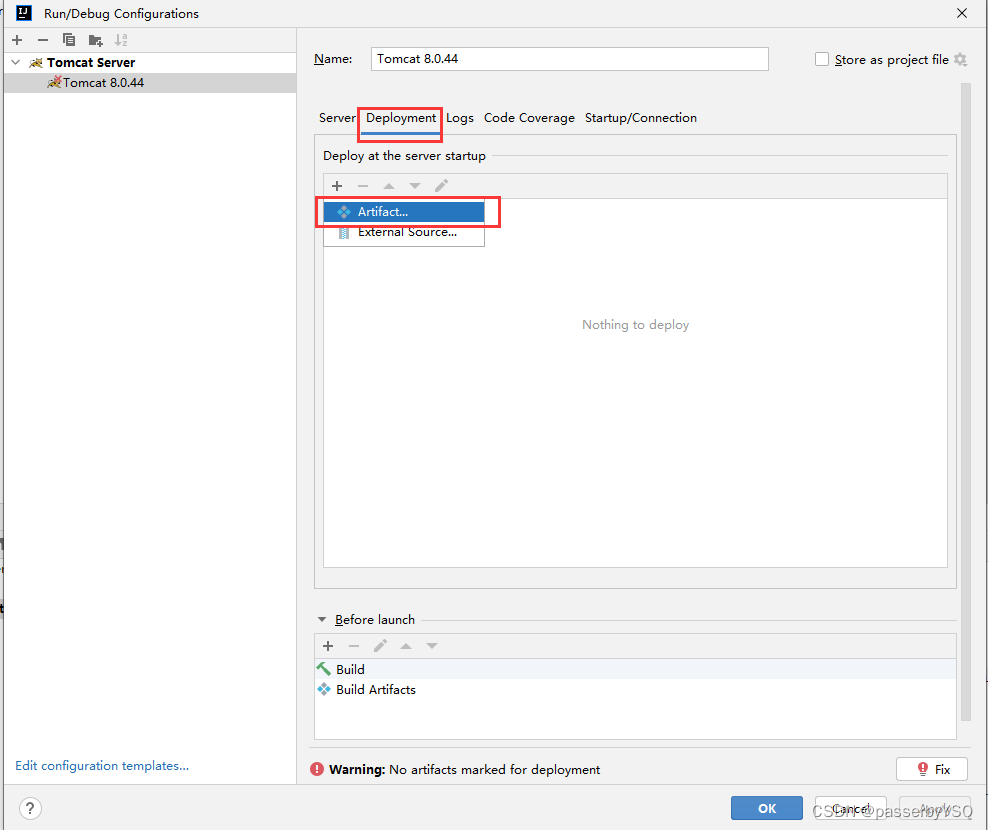Image resolution: width=988 pixels, height=830 pixels.
Task: Select the Tomcat 8.0.44 configuration item
Action: [150, 83]
